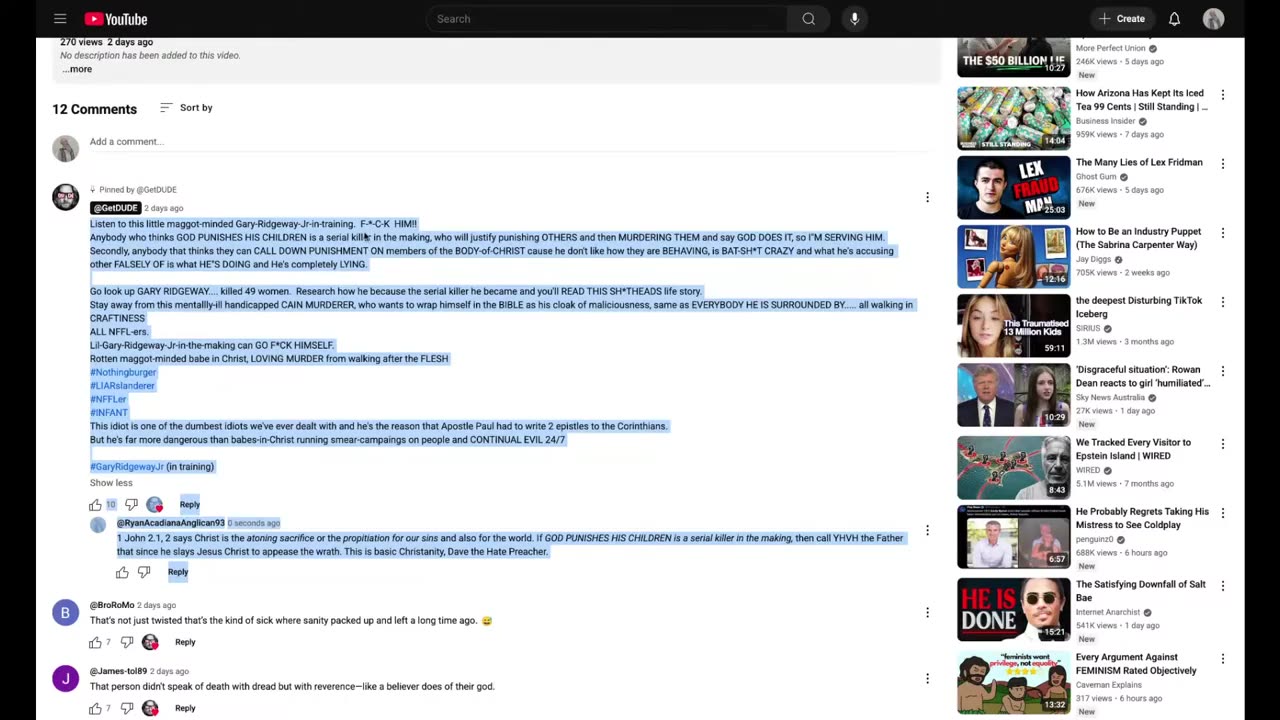This screenshot has width=1280, height=720.
Task: Click the #Nothingburger hashtag
Action: pos(123,372)
